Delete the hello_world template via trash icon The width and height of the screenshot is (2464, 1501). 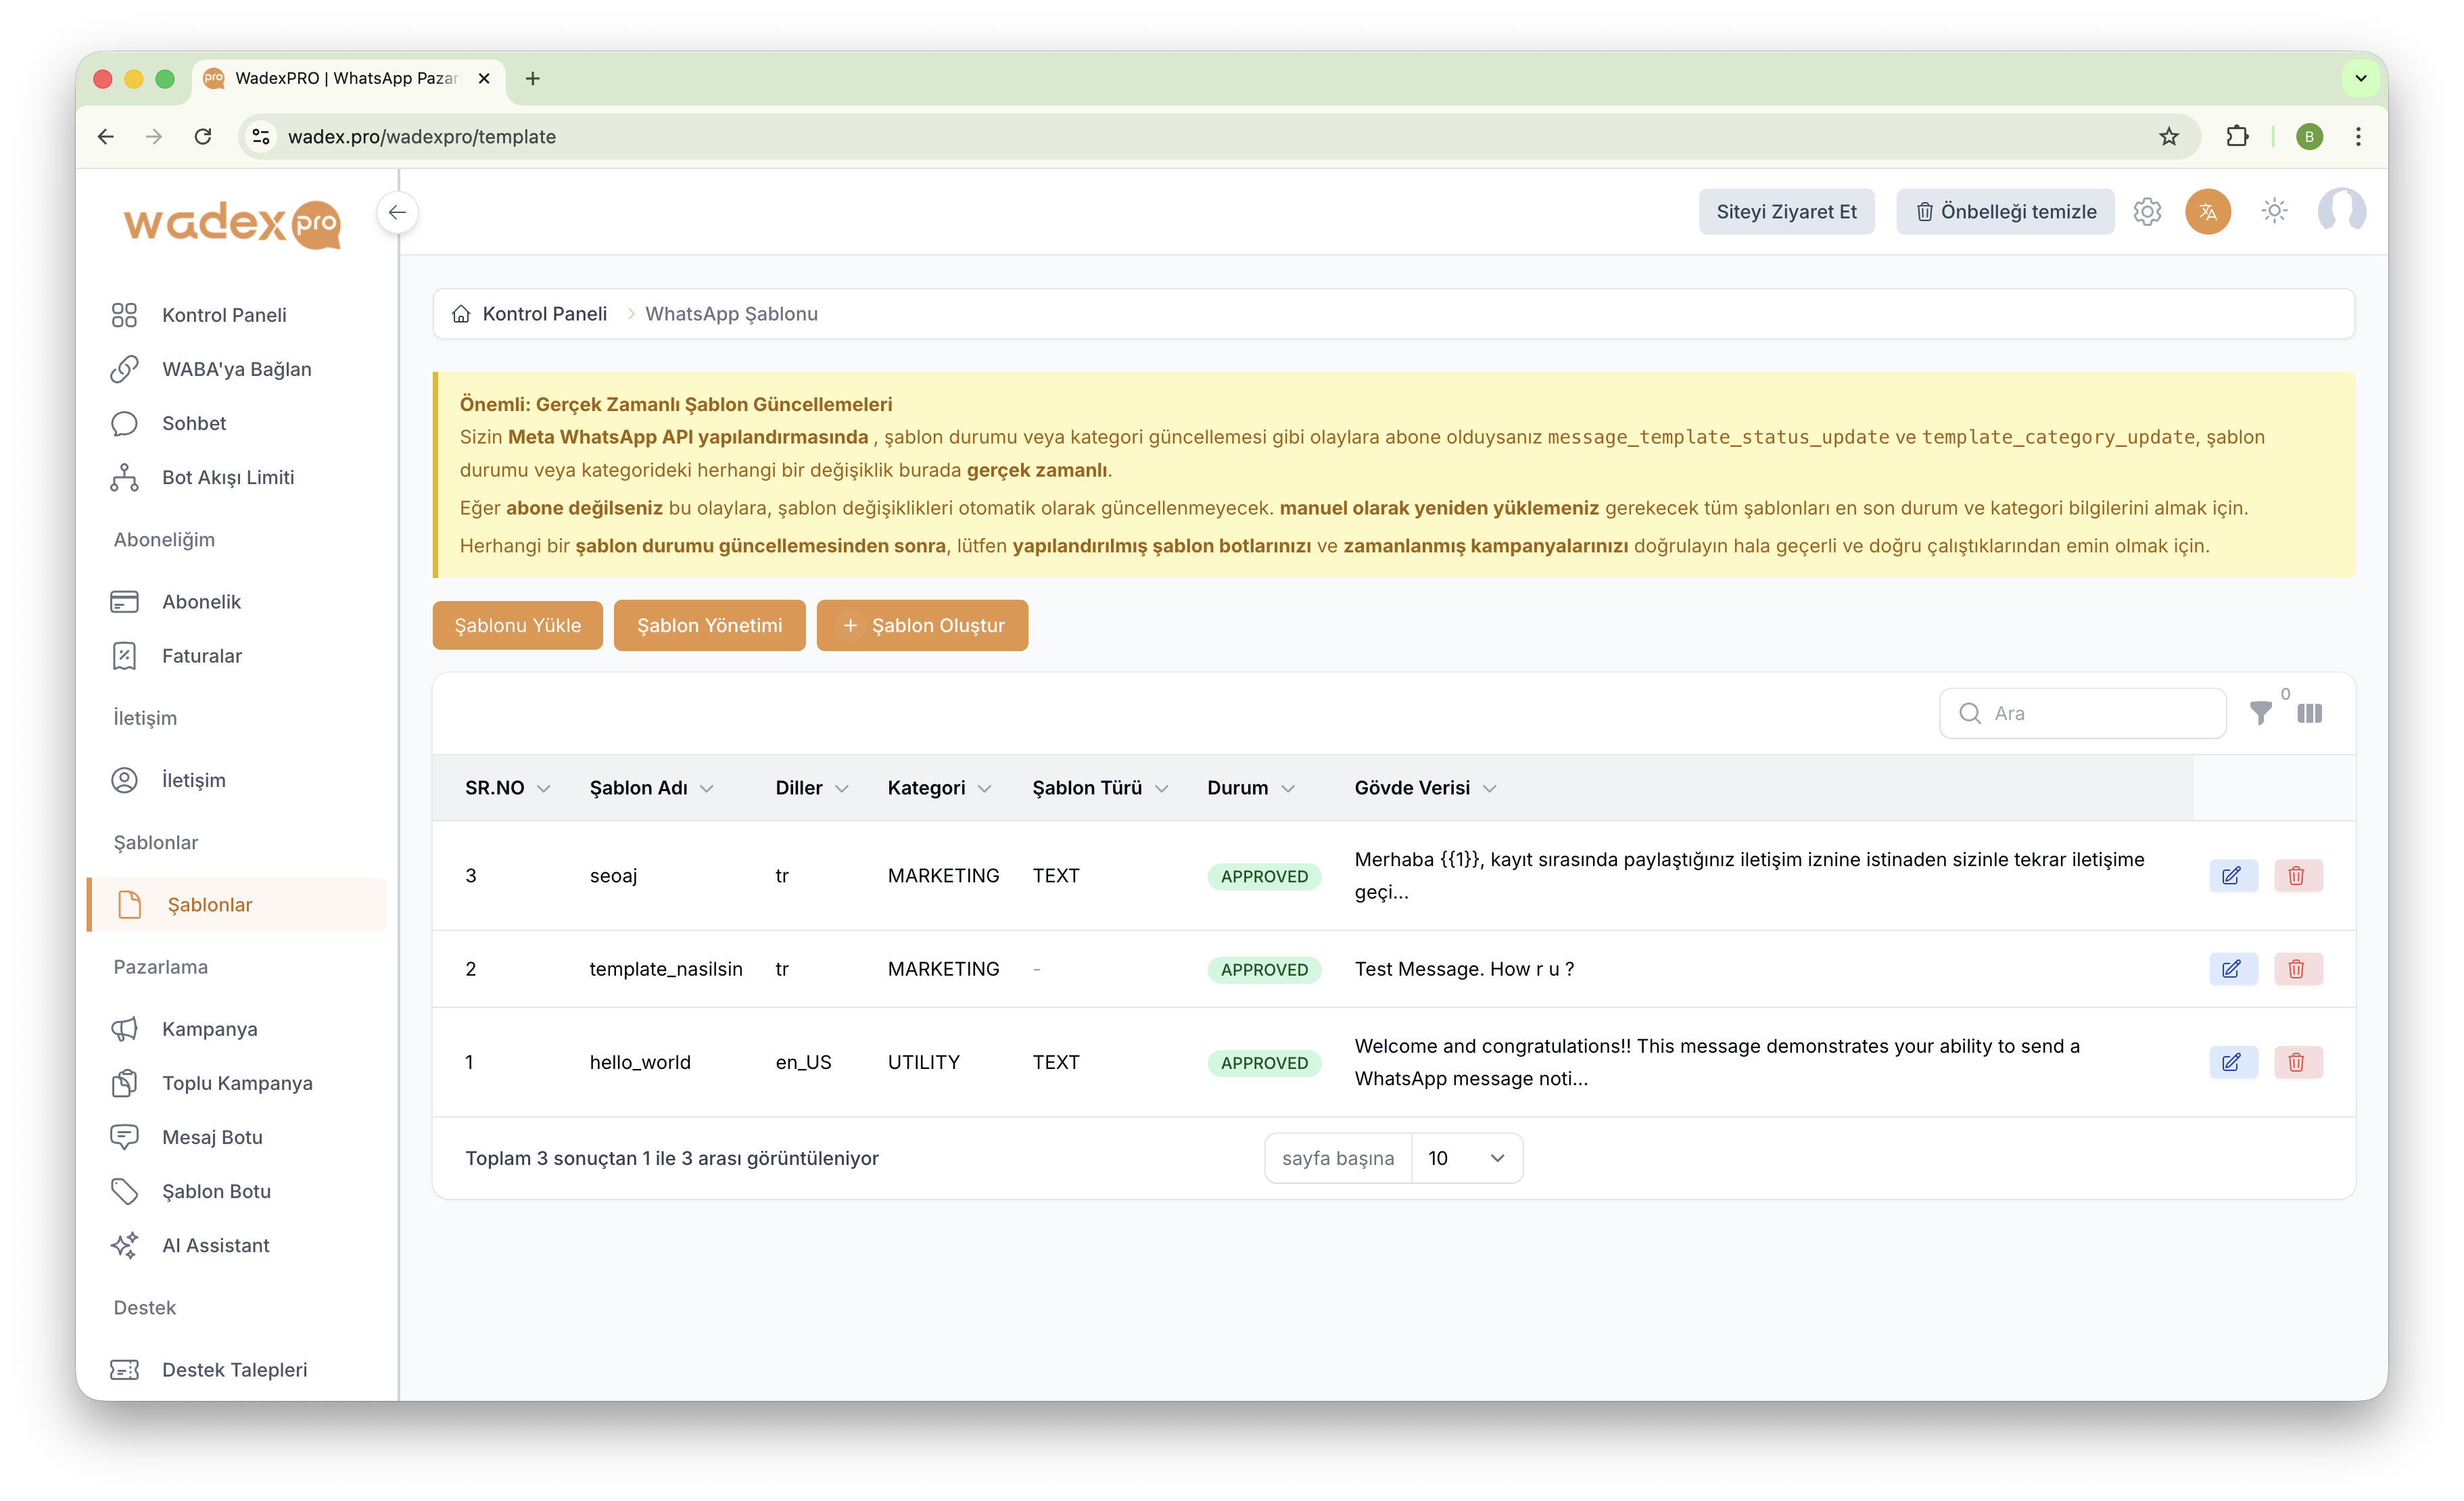[x=2297, y=1062]
